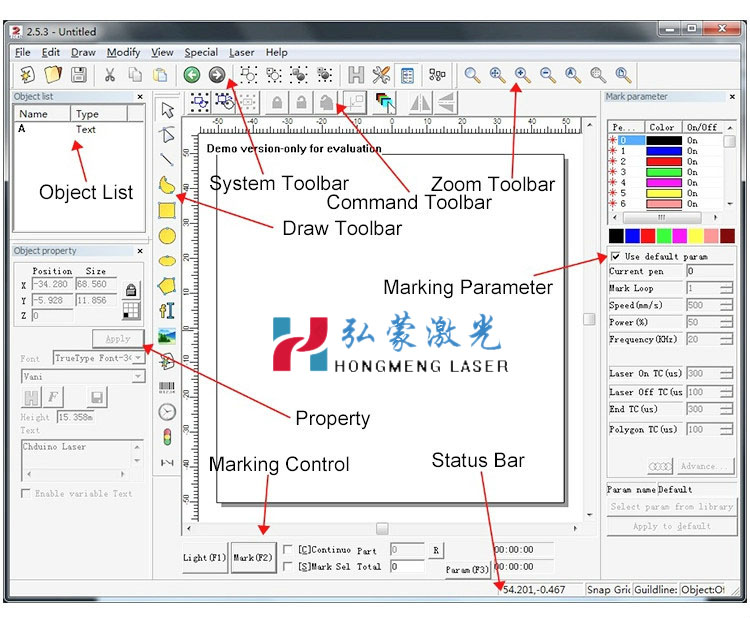This screenshot has height=618, width=750.
Task: Open the File menu
Action: click(22, 52)
